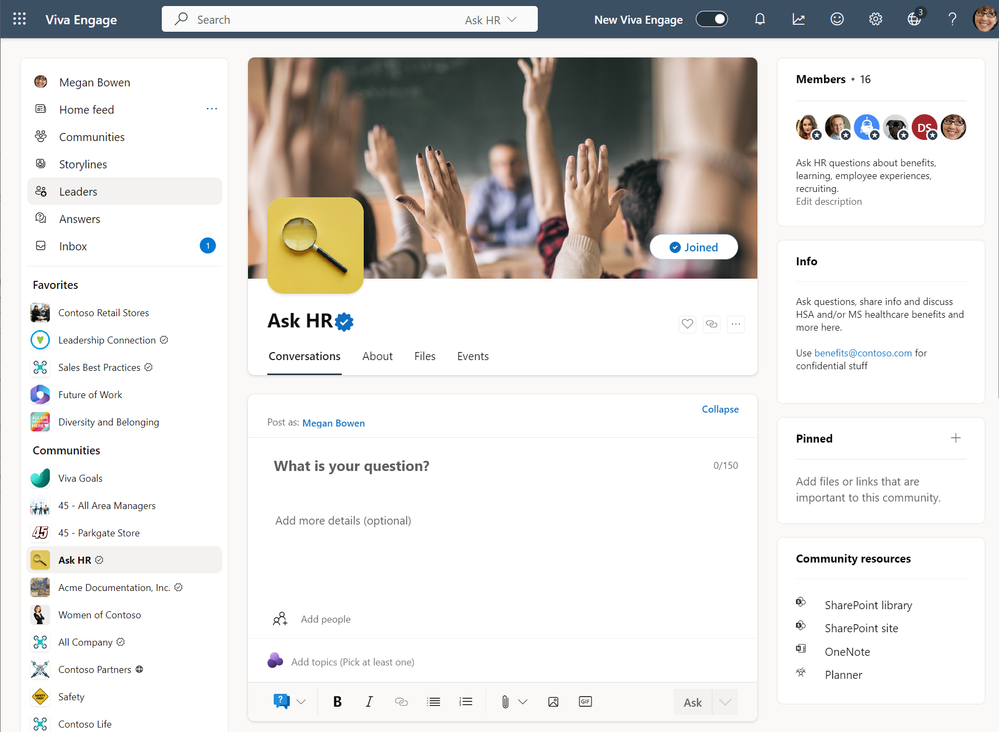Click the DS member avatar
Viewport: 999px width, 732px height.
pyautogui.click(x=924, y=127)
